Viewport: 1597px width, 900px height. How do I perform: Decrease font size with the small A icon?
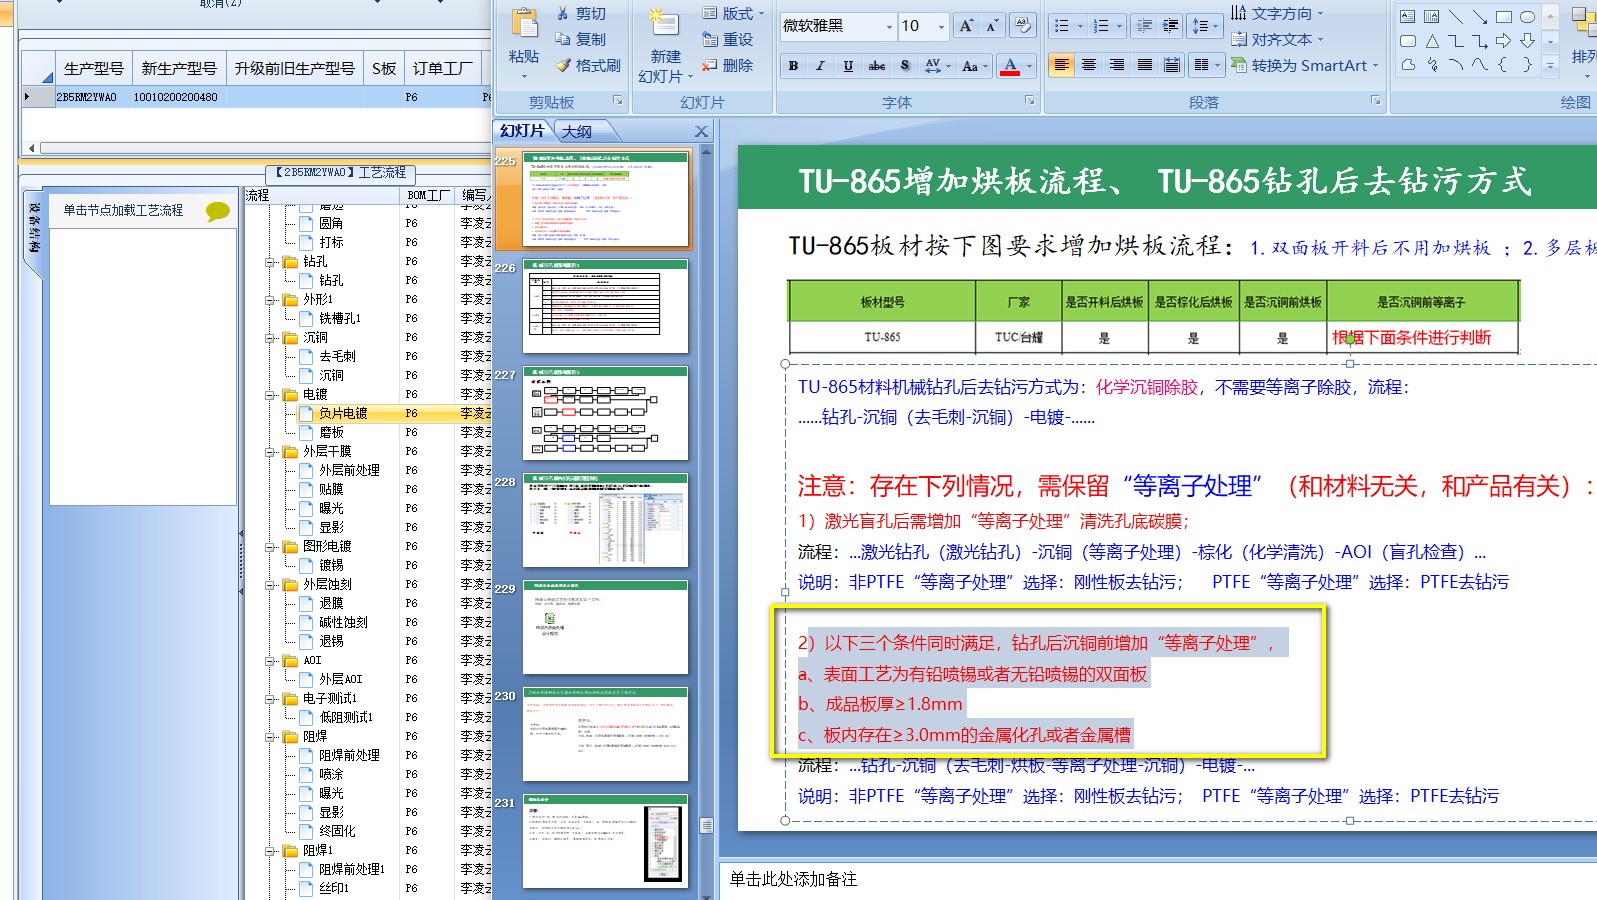click(992, 26)
